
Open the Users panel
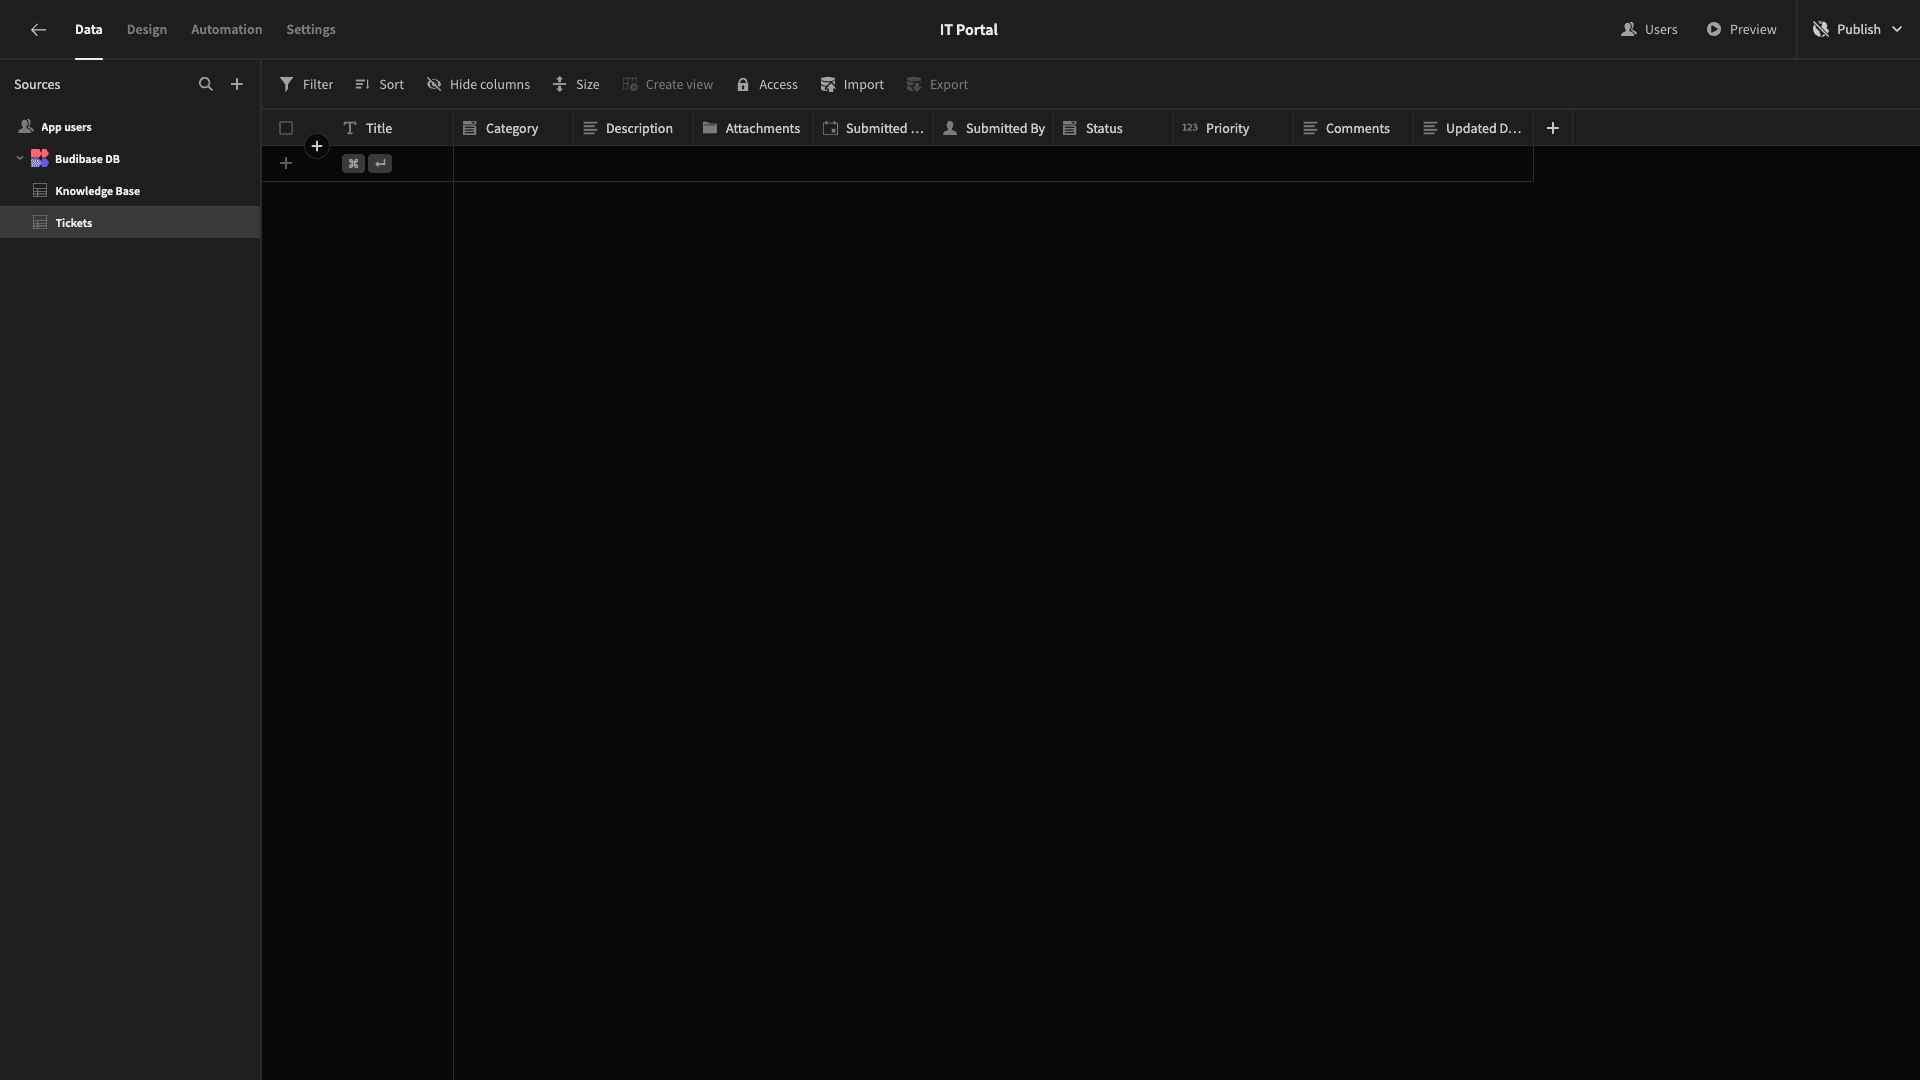click(x=1649, y=30)
